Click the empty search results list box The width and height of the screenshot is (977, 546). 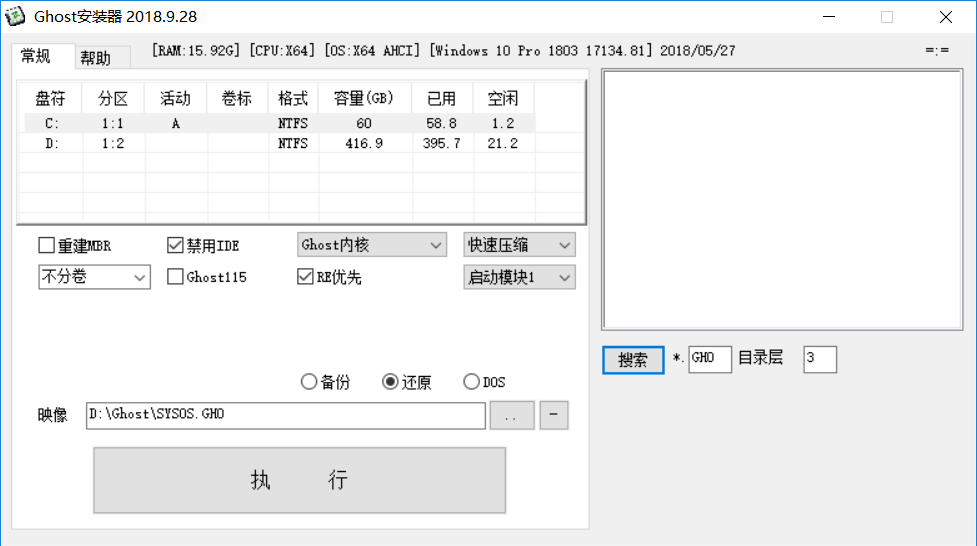tap(782, 199)
